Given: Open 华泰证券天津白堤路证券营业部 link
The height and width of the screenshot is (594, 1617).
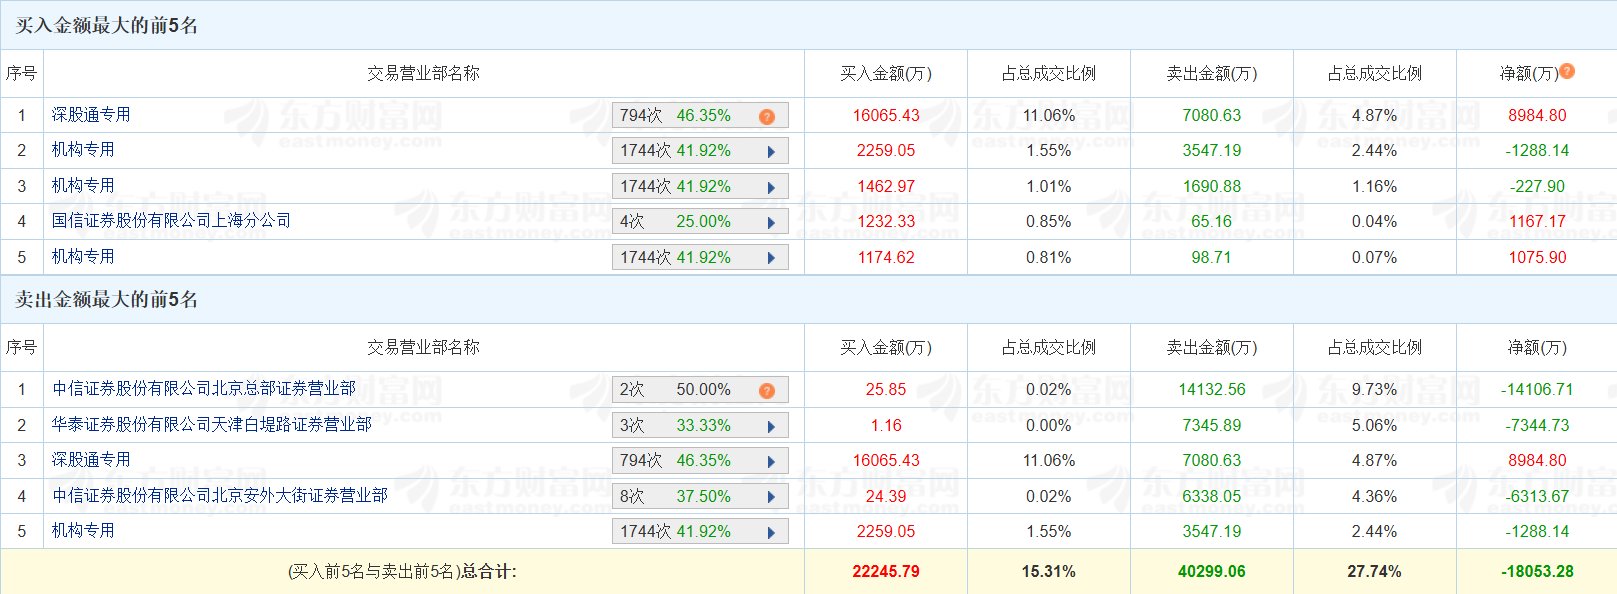Looking at the screenshot, I should tap(211, 424).
